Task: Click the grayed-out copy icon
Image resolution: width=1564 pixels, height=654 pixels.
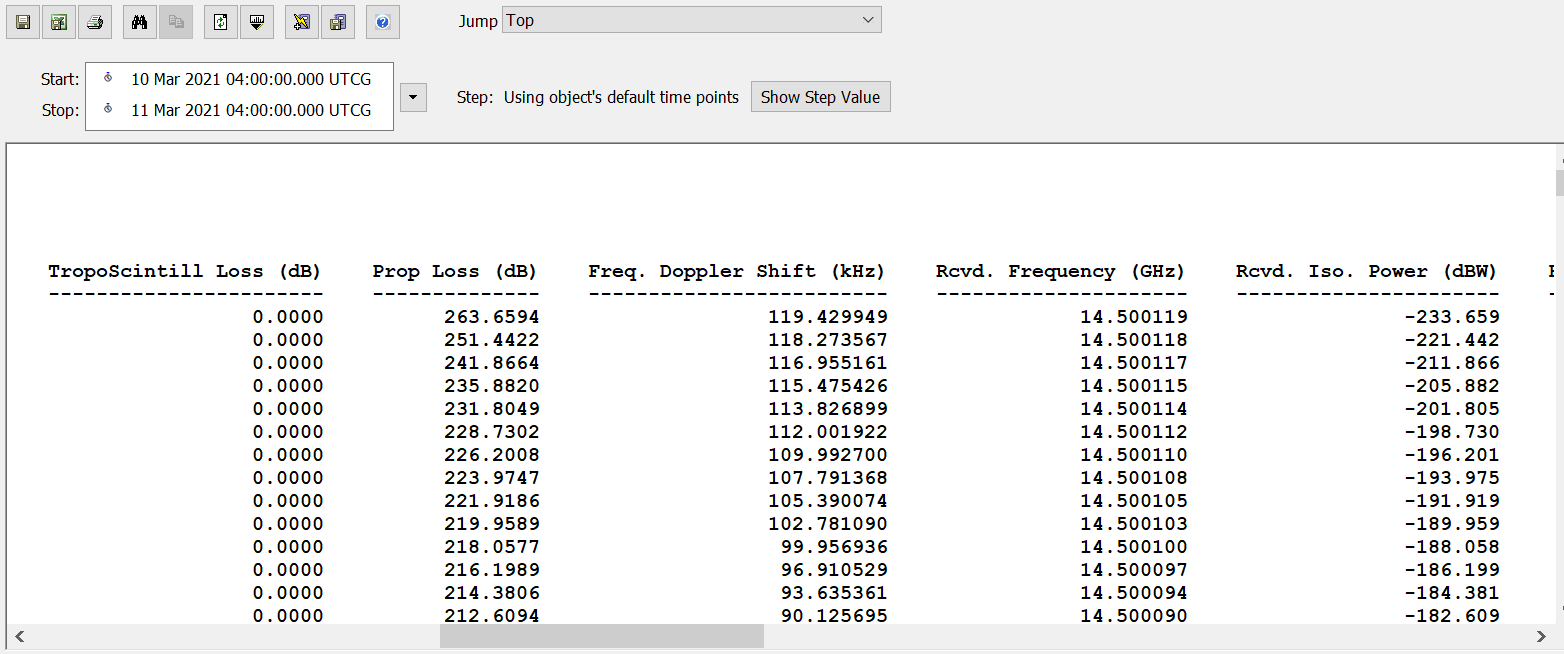Action: pos(176,22)
